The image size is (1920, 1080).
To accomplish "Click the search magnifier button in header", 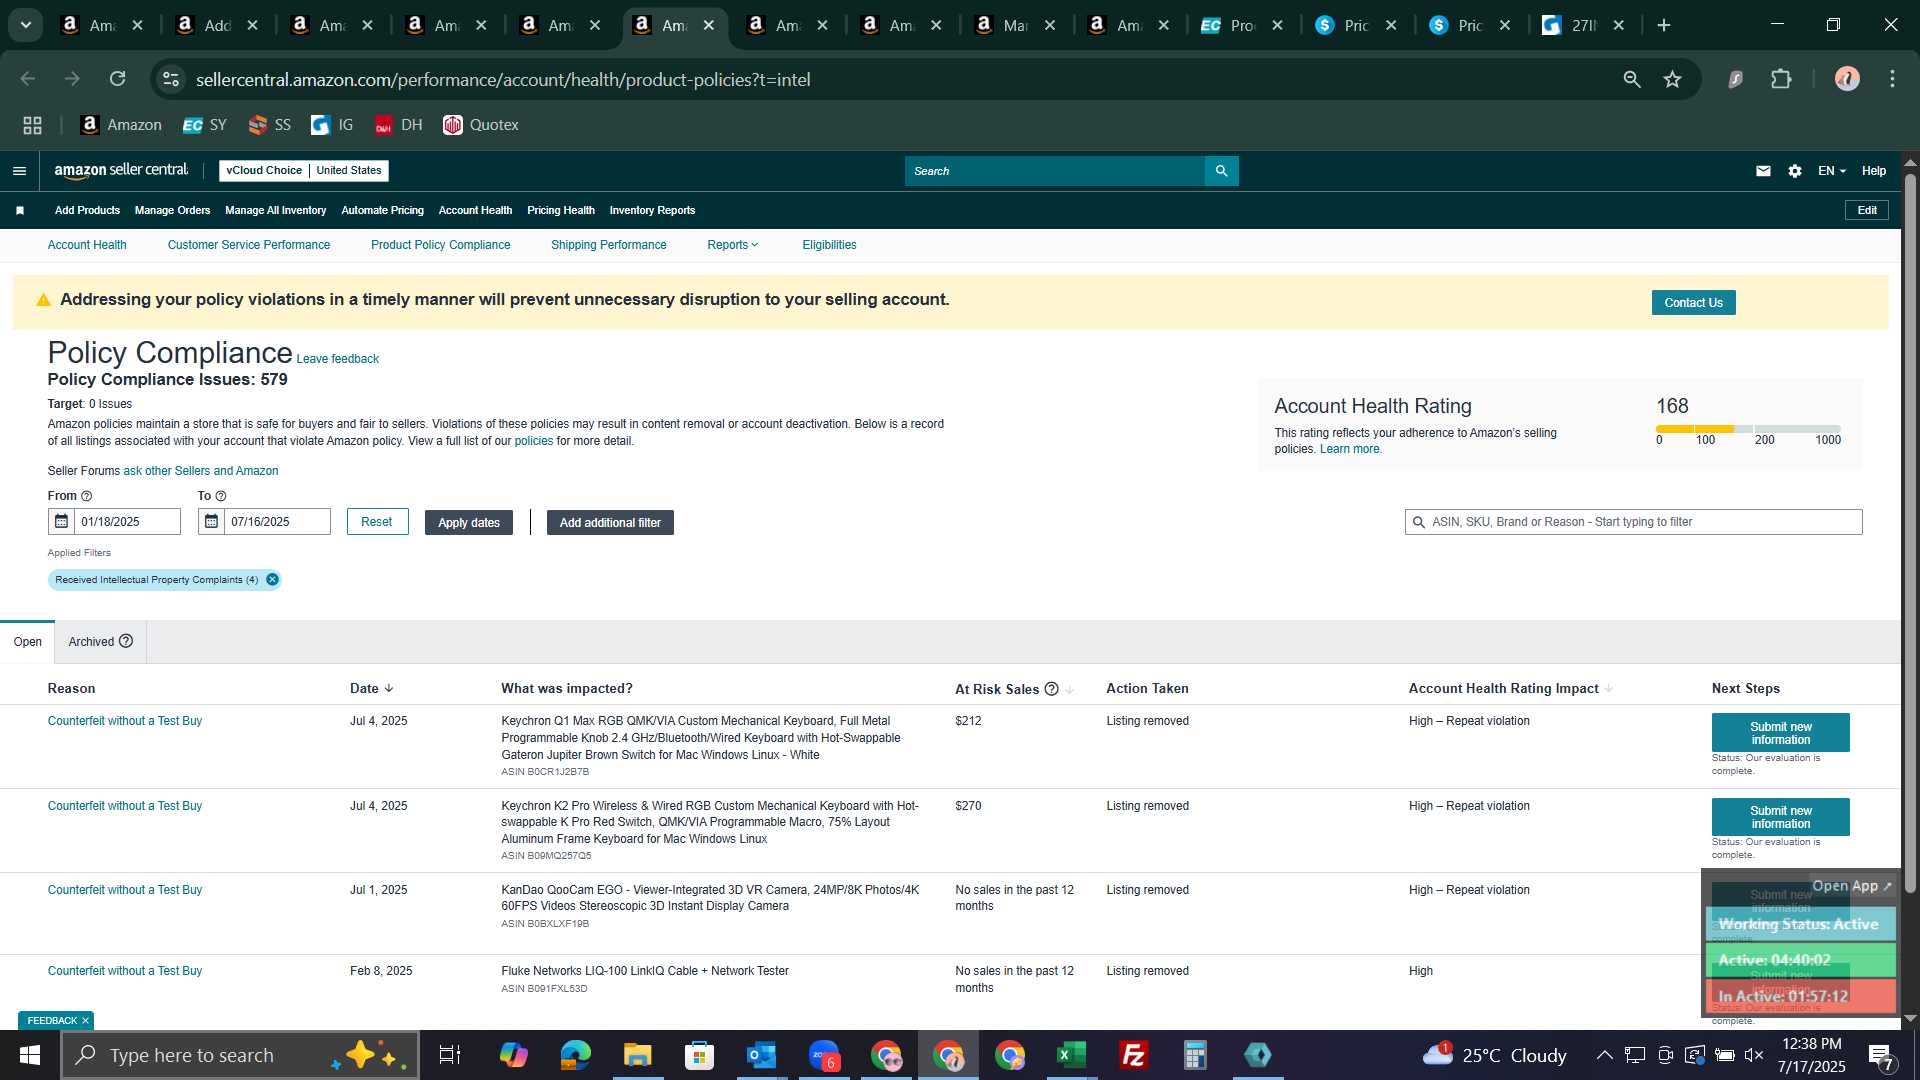I will [1221, 171].
